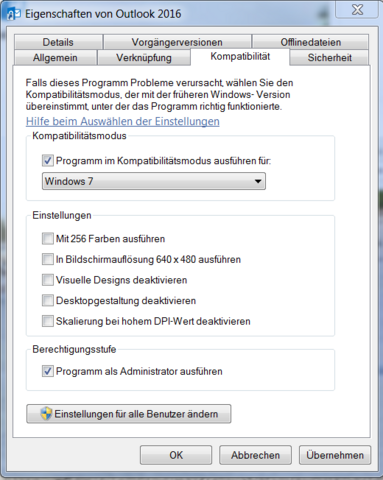
Task: Confirm with the OK button
Action: coord(176,455)
